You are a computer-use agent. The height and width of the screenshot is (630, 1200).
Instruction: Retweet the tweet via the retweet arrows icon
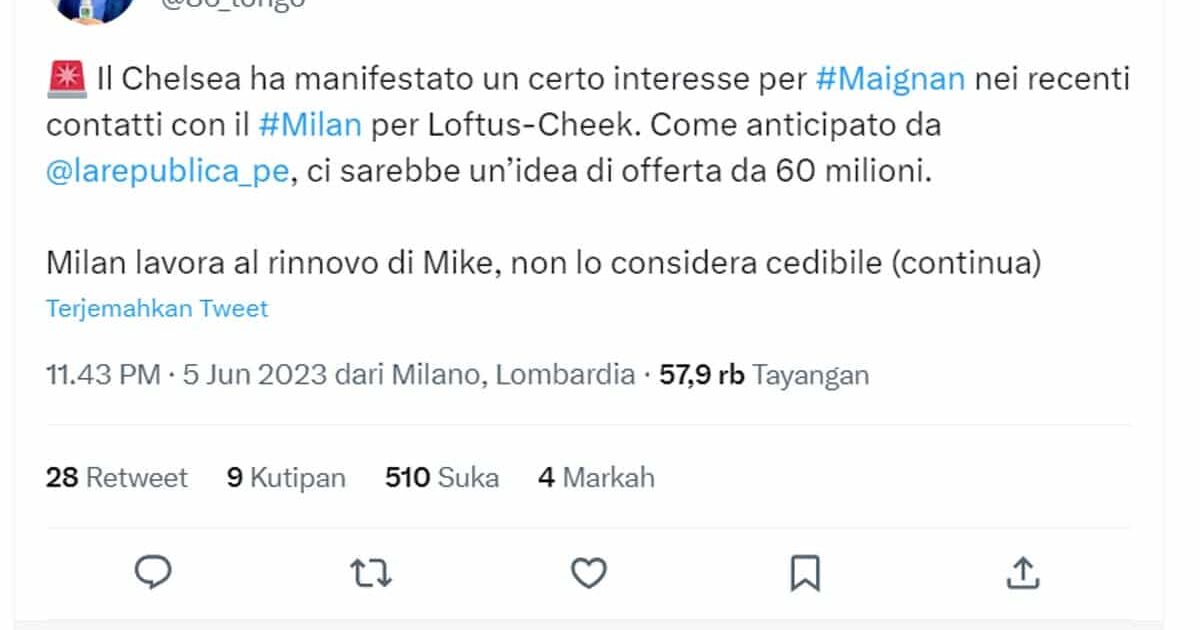370,573
